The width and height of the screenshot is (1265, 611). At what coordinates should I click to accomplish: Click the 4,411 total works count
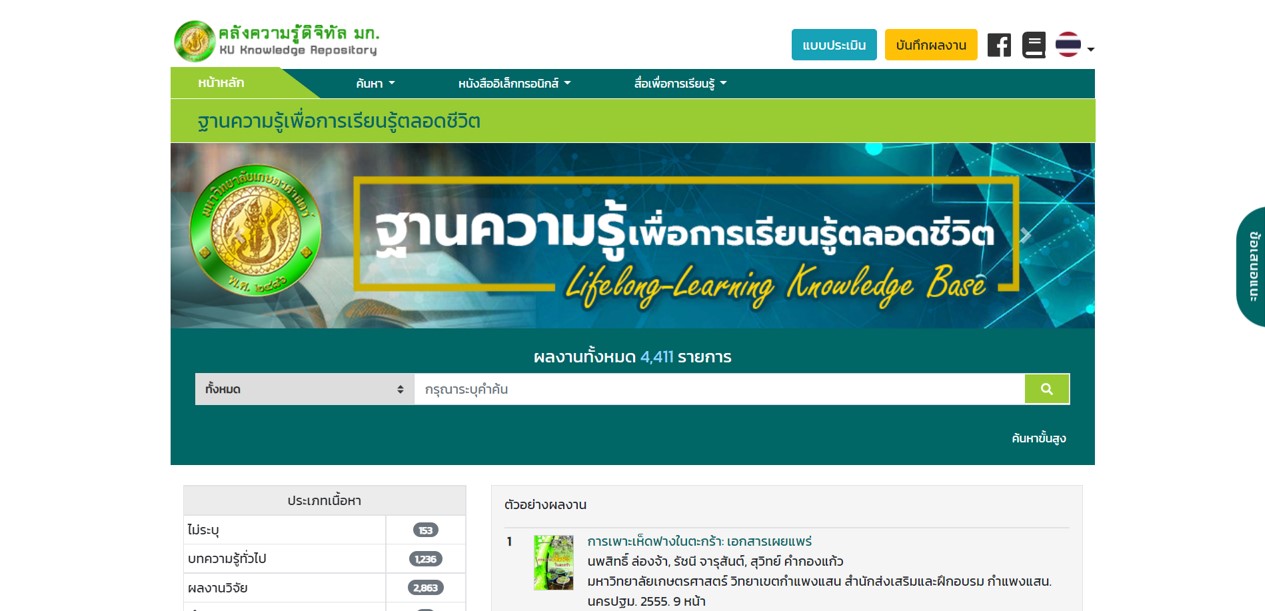coord(657,356)
